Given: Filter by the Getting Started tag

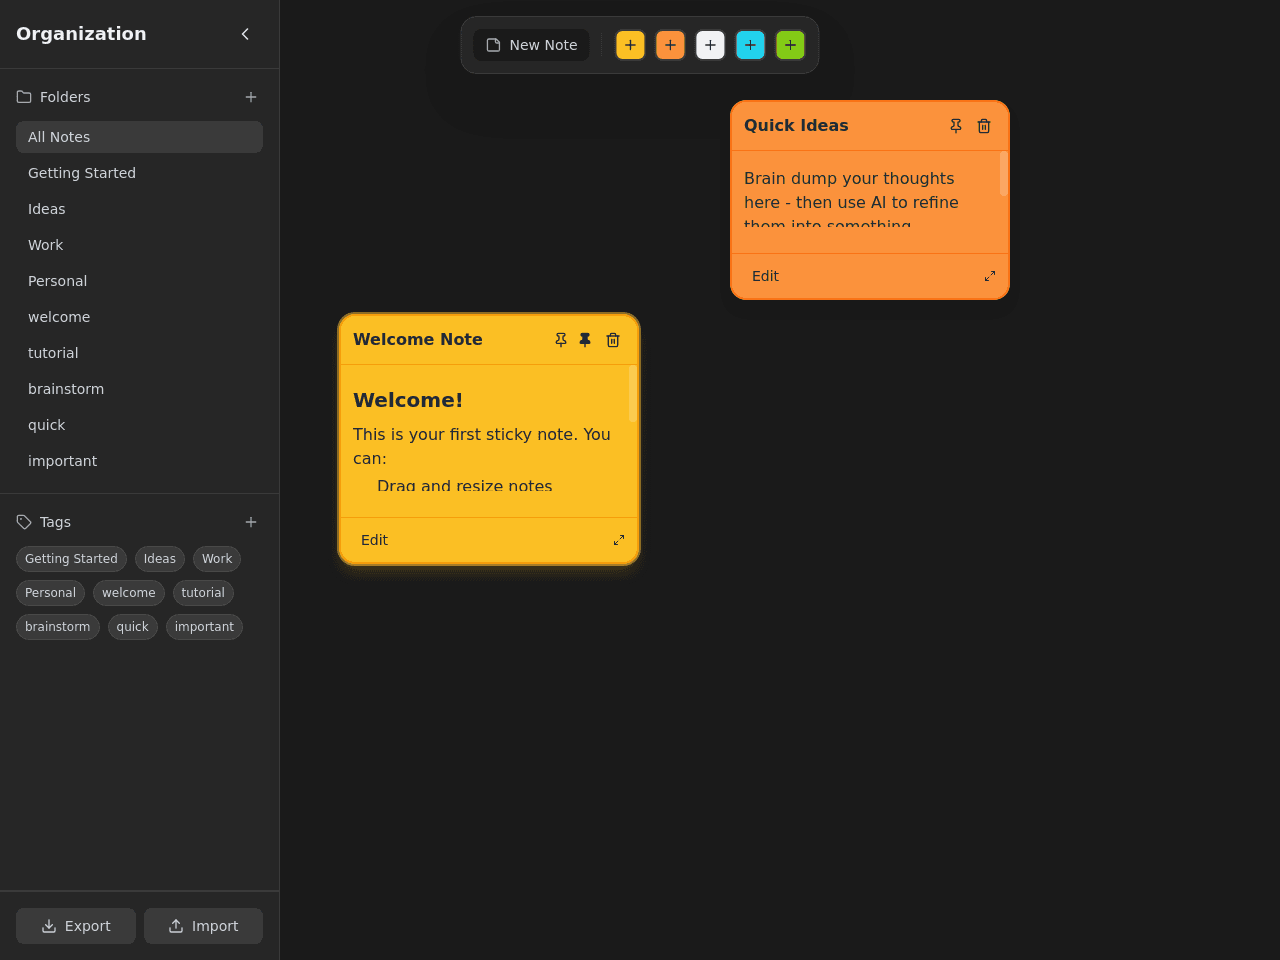Looking at the screenshot, I should [x=71, y=559].
